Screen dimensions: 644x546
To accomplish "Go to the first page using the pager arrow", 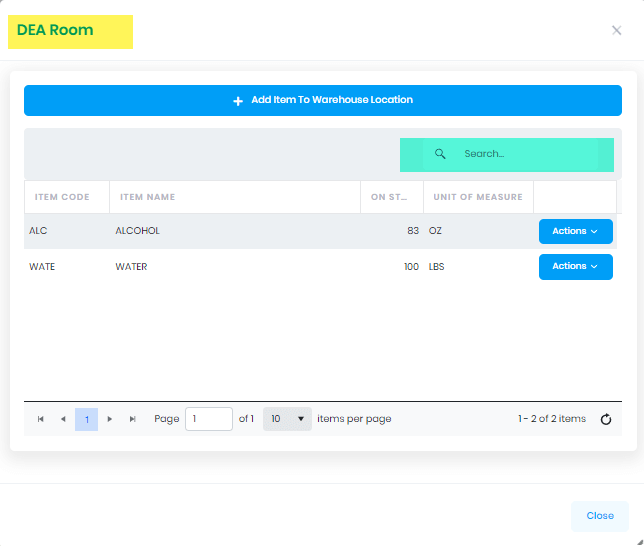I will click(41, 419).
